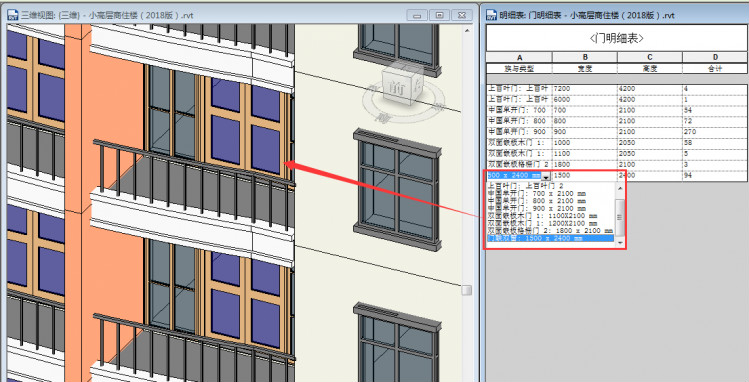749x382 pixels.
Task: Click the editable type field showing 2400 mm
Action: pos(514,176)
